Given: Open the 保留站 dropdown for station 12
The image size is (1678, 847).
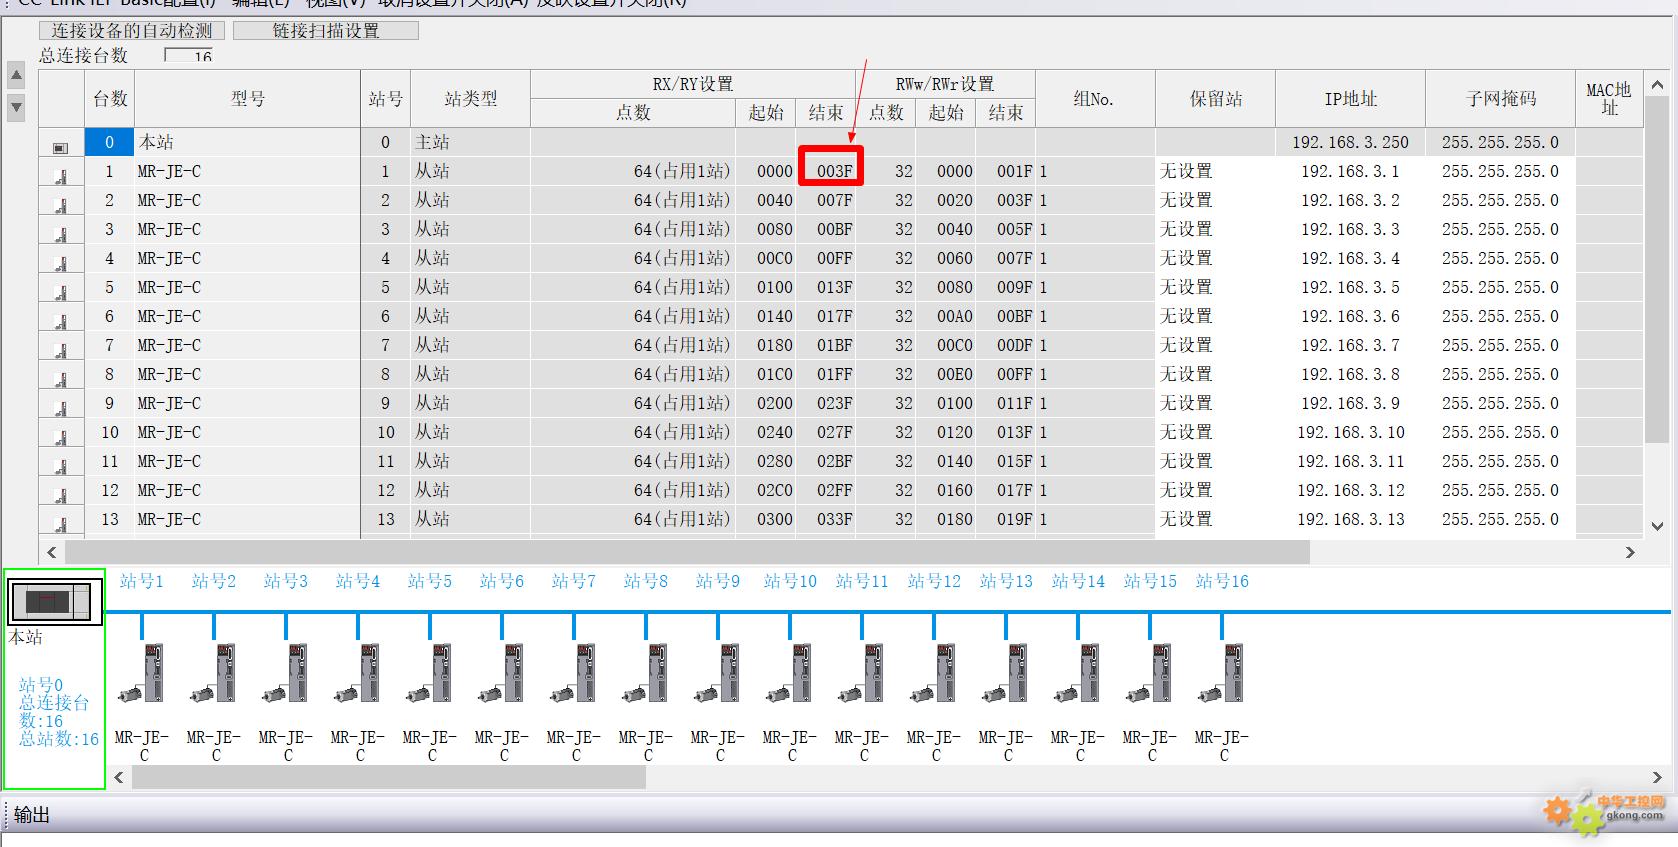Looking at the screenshot, I should tap(1215, 490).
